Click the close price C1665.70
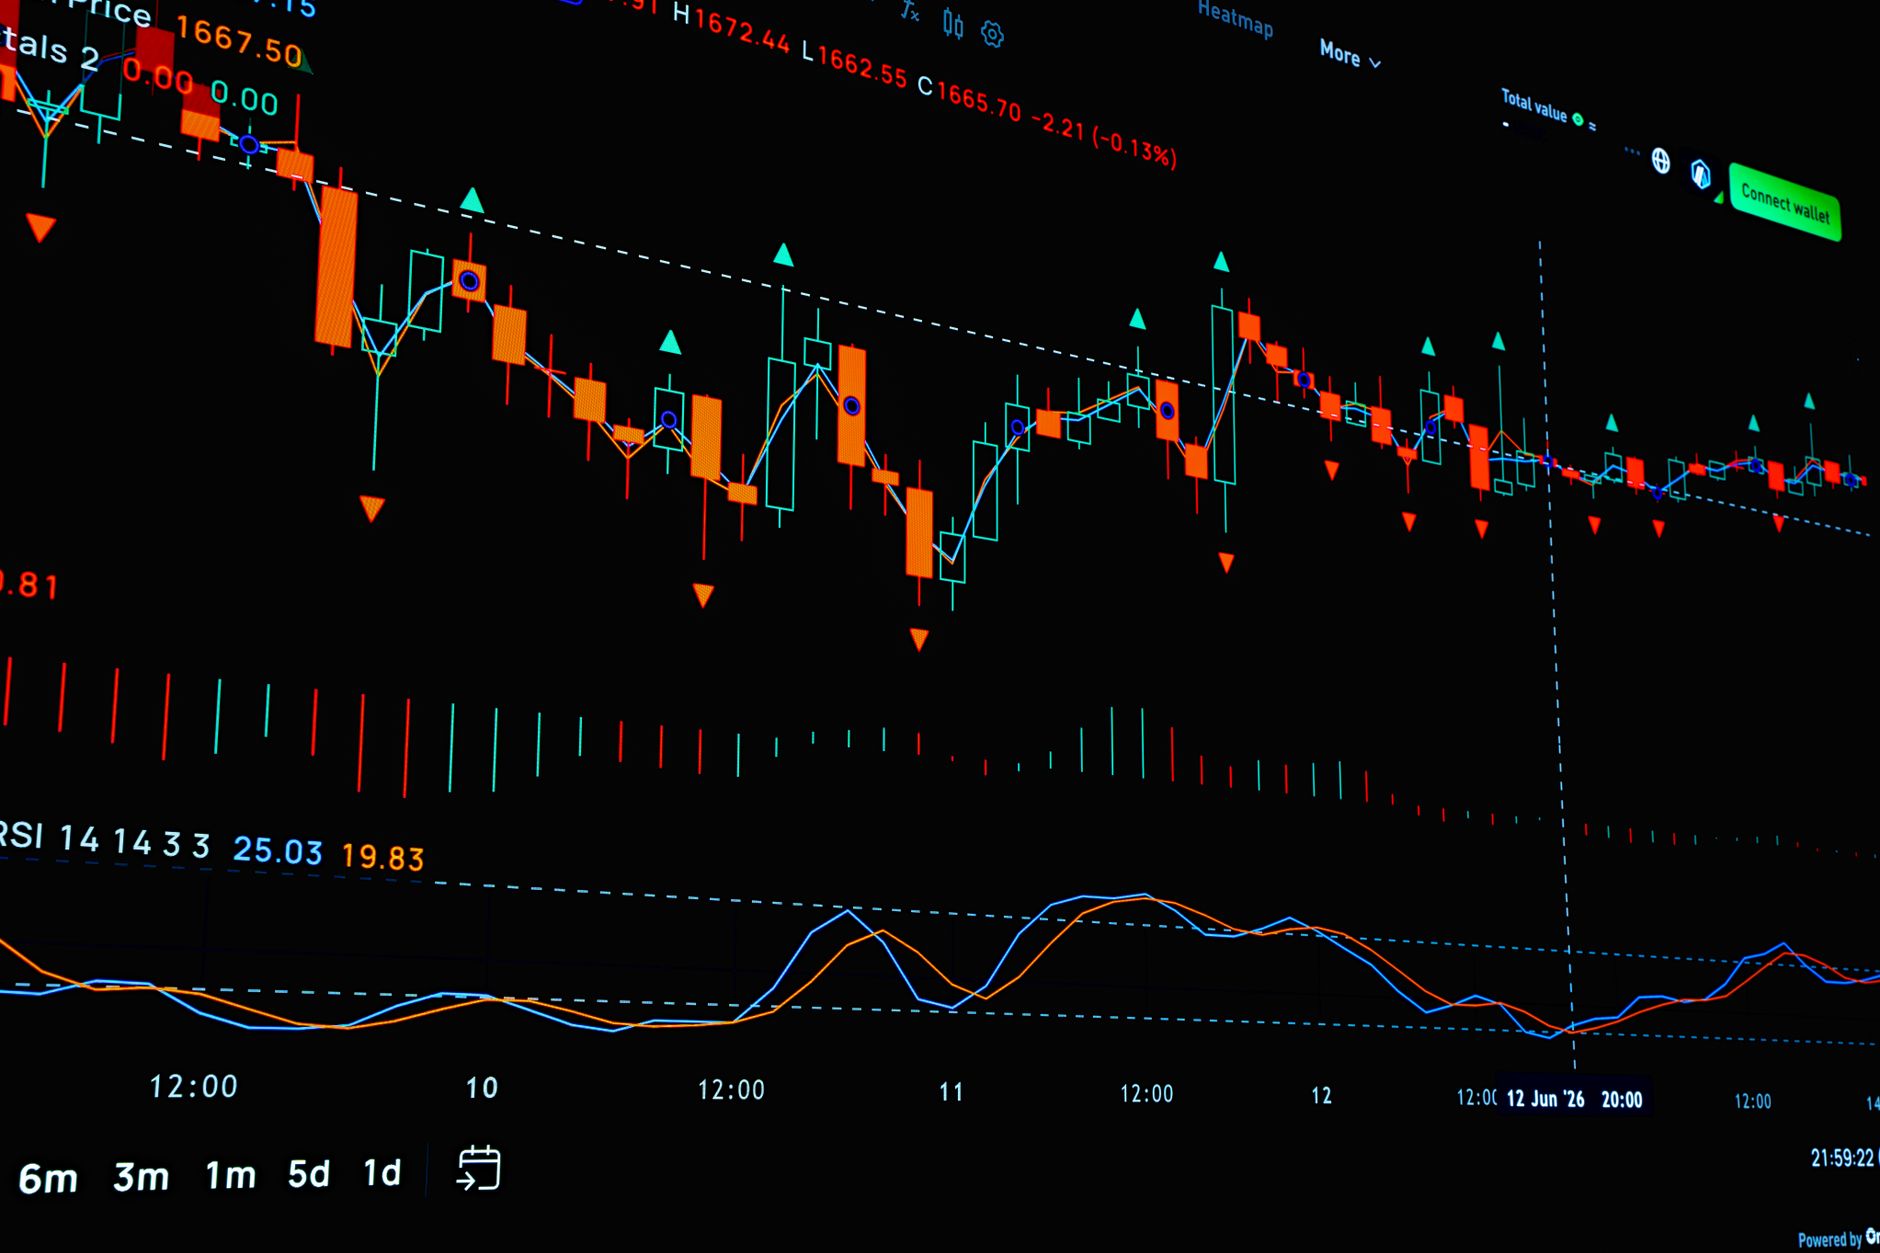 pos(969,100)
